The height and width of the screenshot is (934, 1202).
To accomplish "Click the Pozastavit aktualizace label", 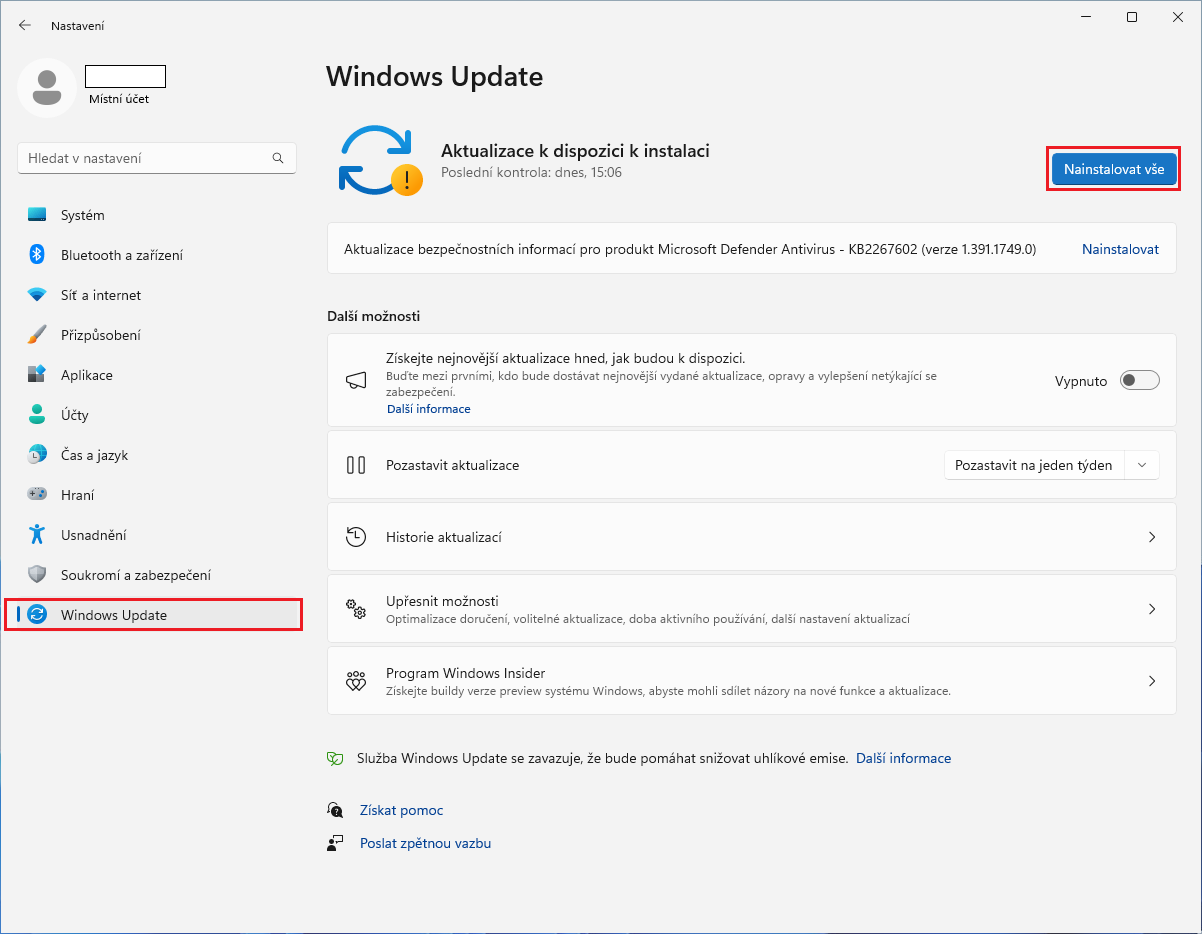I will point(452,465).
